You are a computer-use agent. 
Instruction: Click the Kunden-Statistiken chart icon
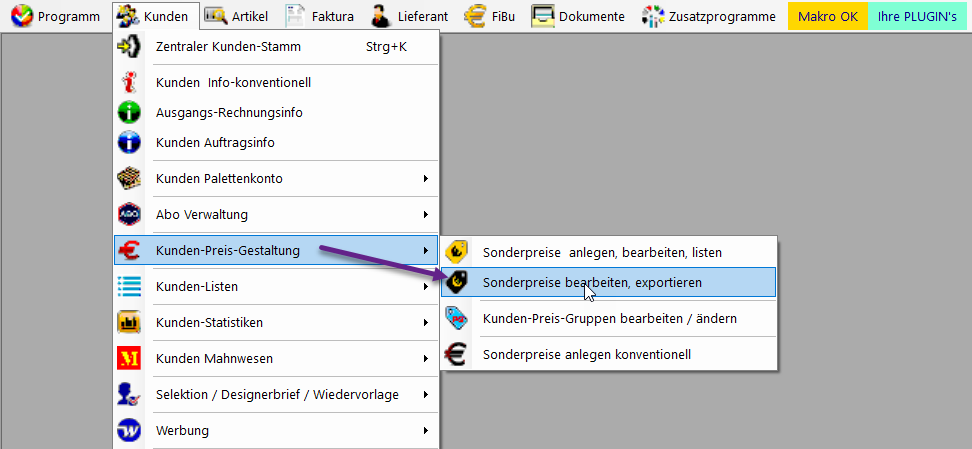(x=129, y=323)
